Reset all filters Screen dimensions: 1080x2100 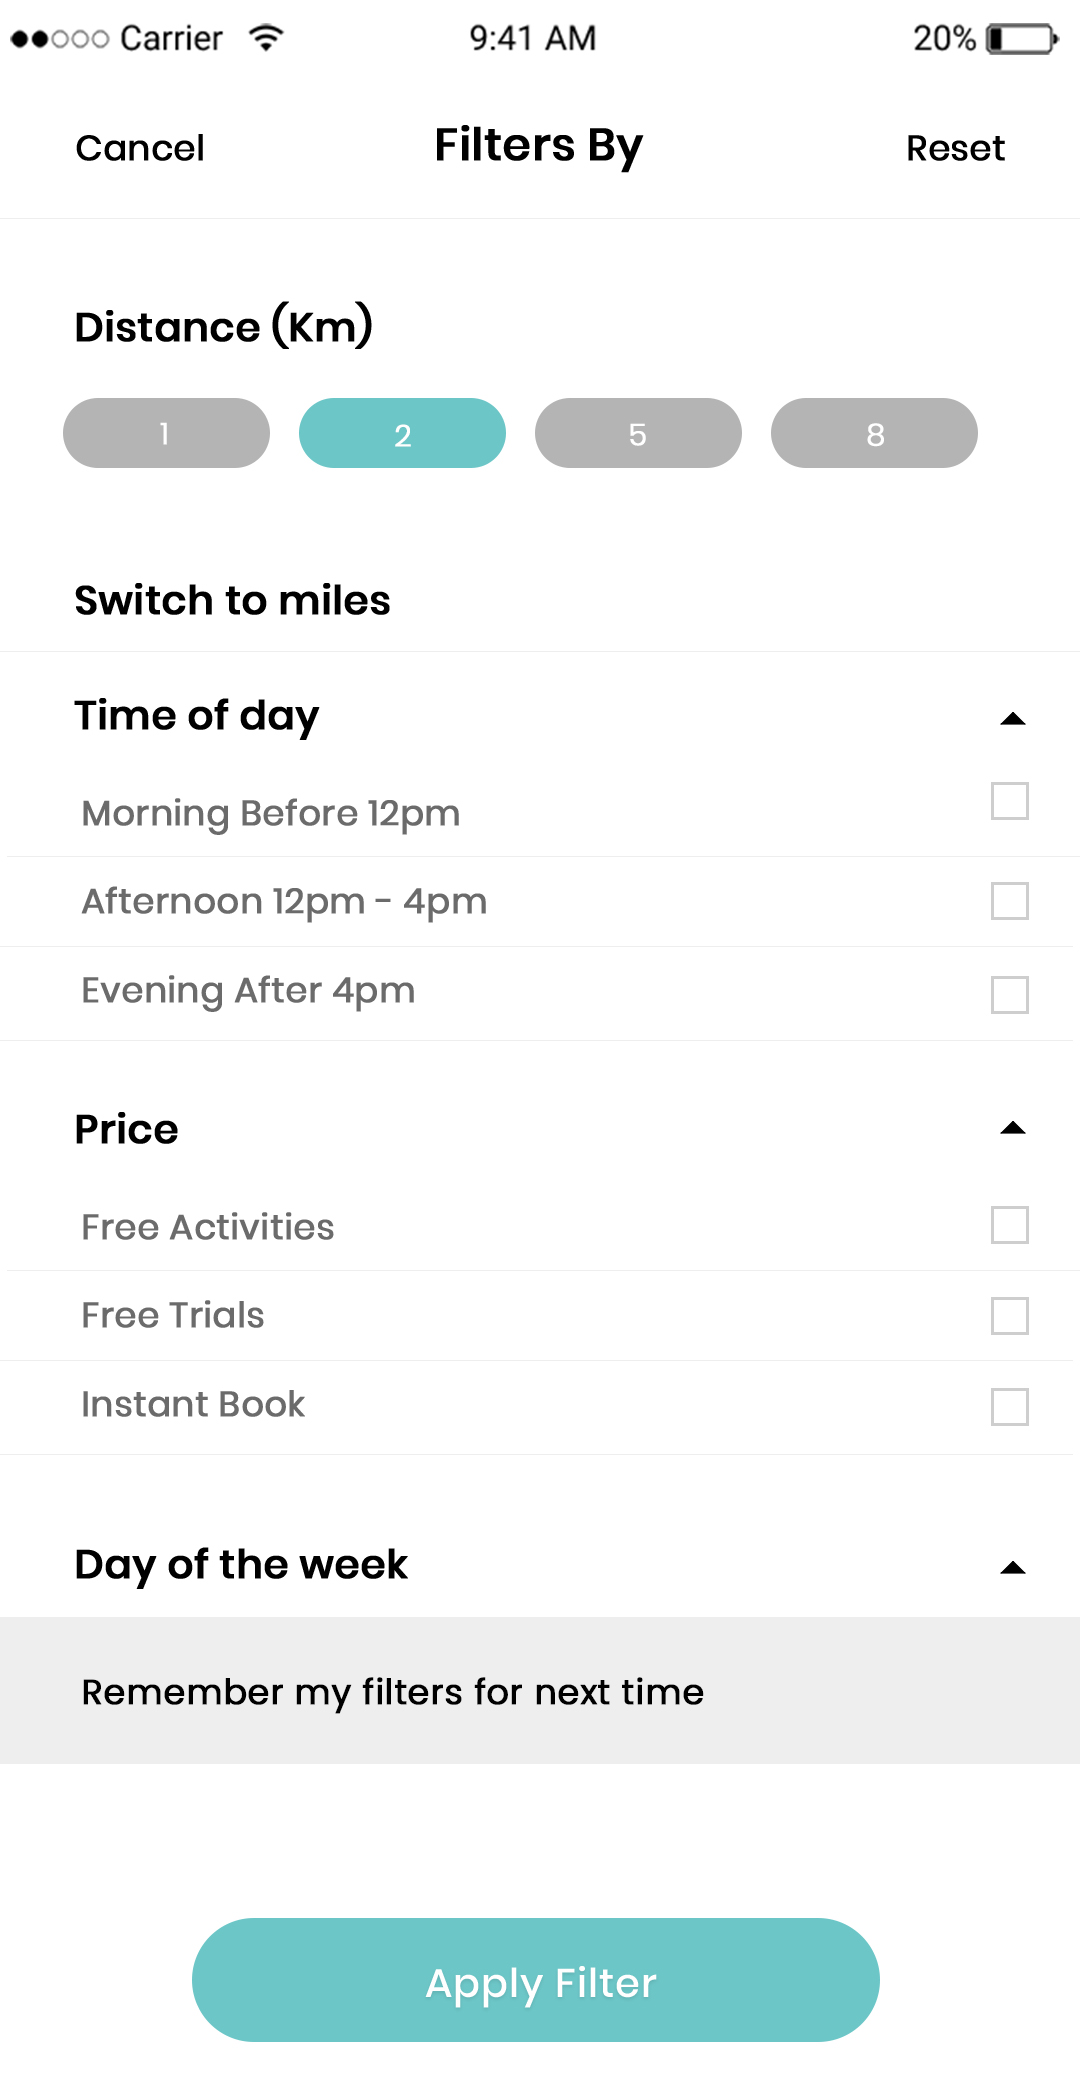tap(955, 148)
